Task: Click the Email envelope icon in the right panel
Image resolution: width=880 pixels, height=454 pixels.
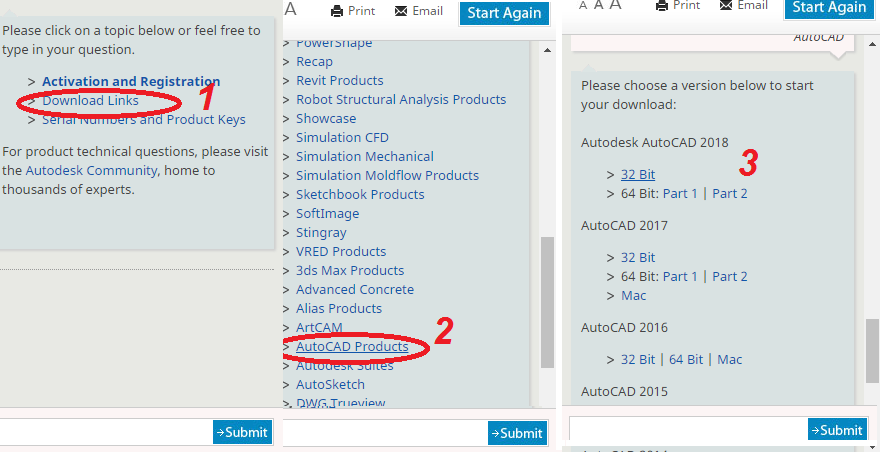Action: click(726, 5)
